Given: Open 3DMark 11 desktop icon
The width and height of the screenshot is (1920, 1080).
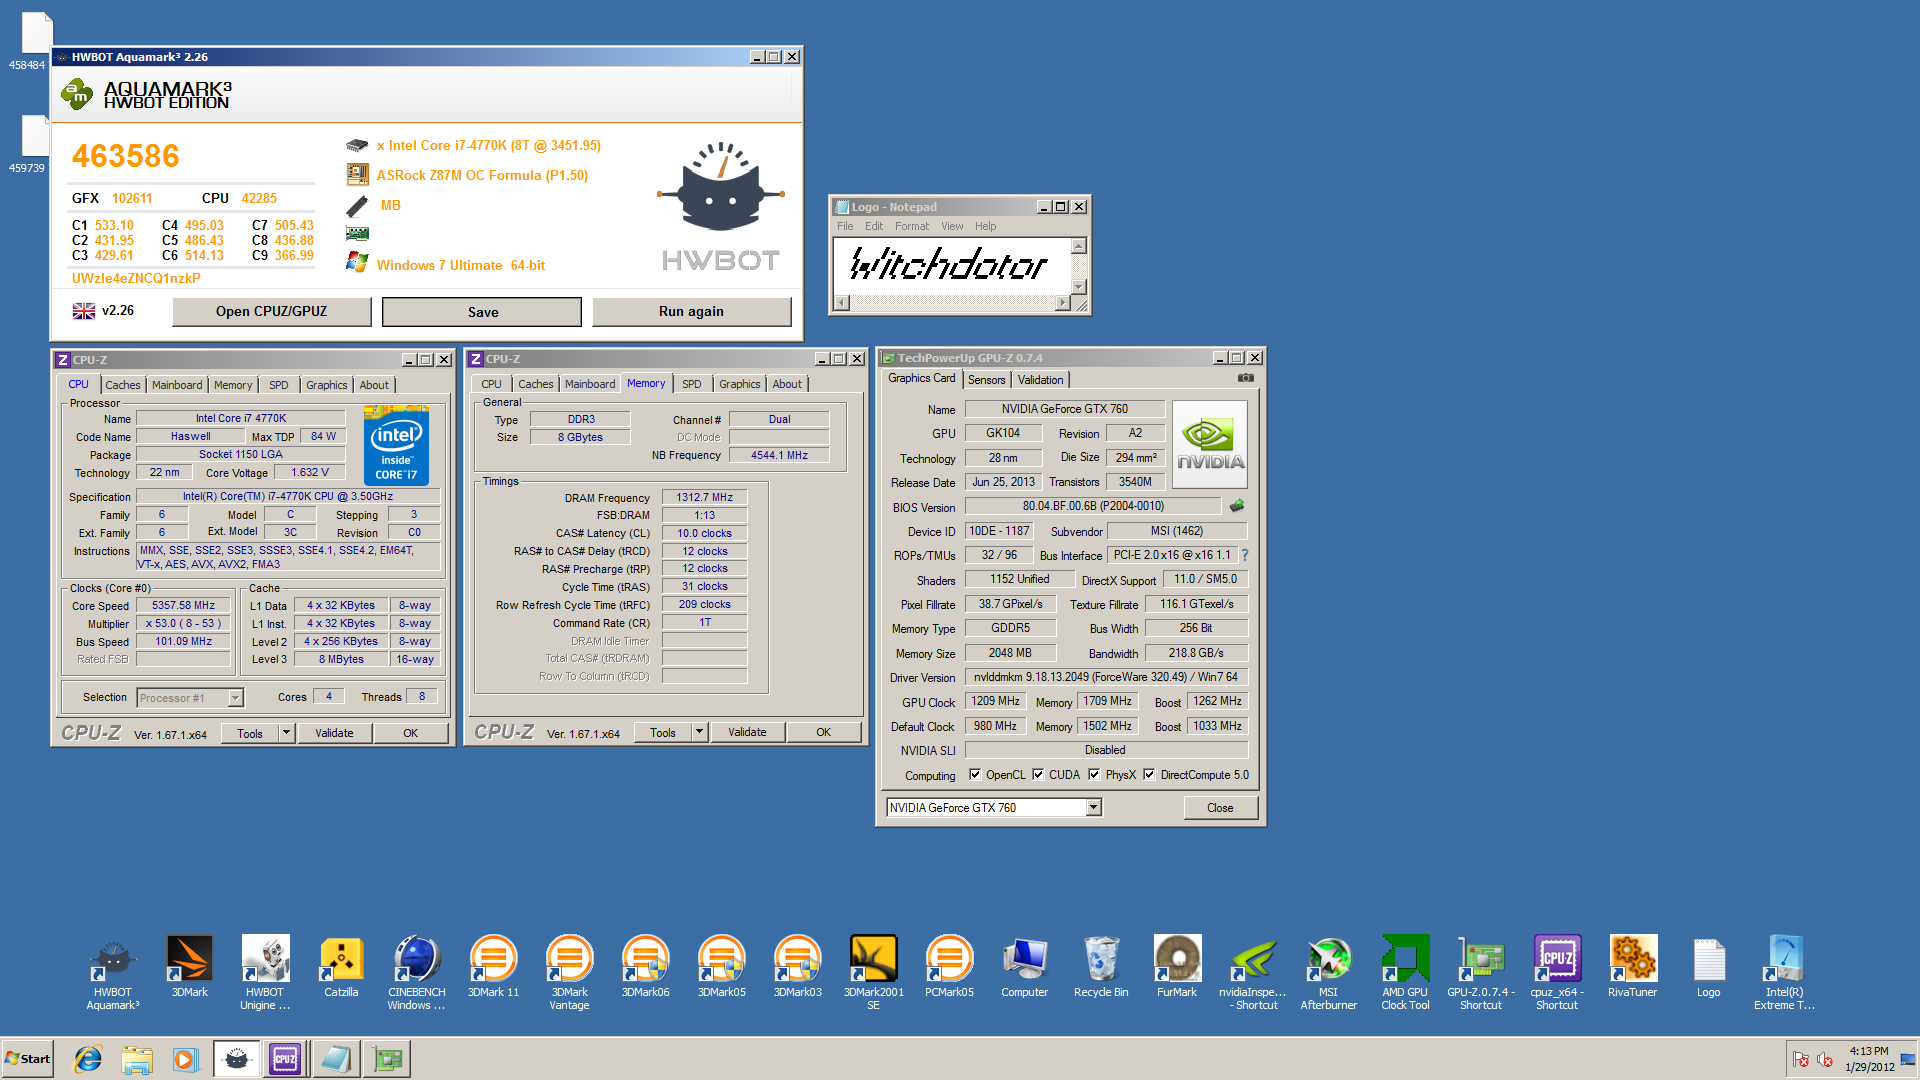Looking at the screenshot, I should [x=493, y=966].
